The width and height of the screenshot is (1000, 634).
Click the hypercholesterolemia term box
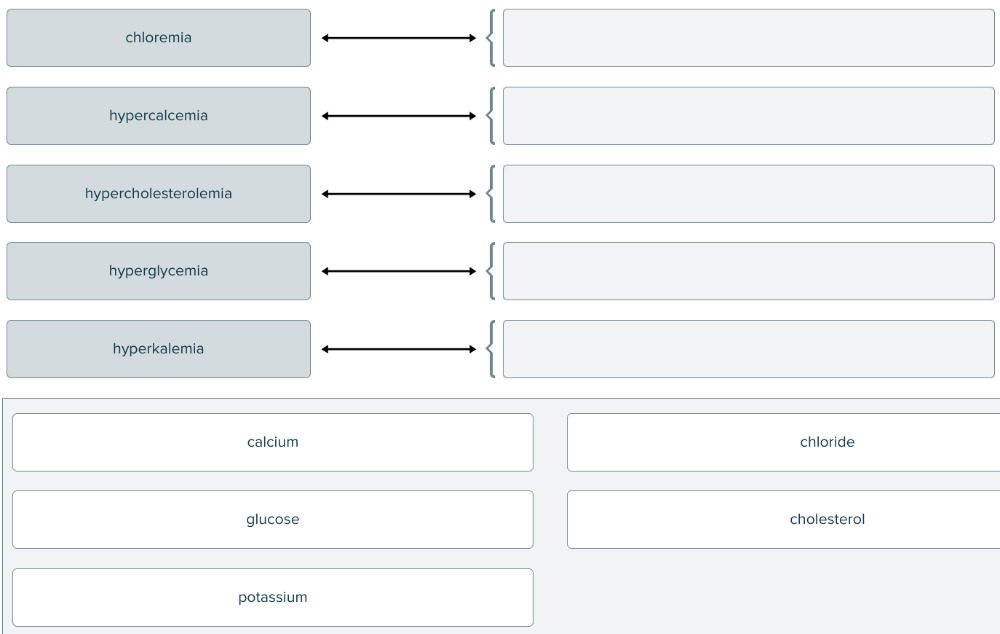[x=158, y=194]
